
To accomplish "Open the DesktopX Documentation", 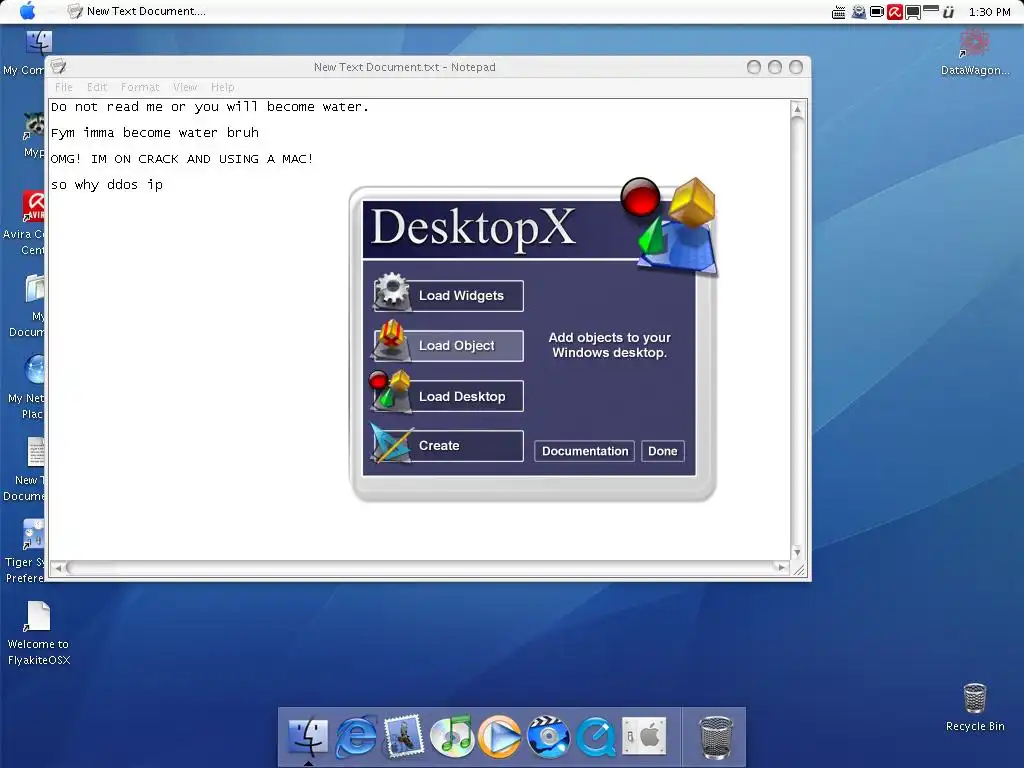I will (584, 451).
